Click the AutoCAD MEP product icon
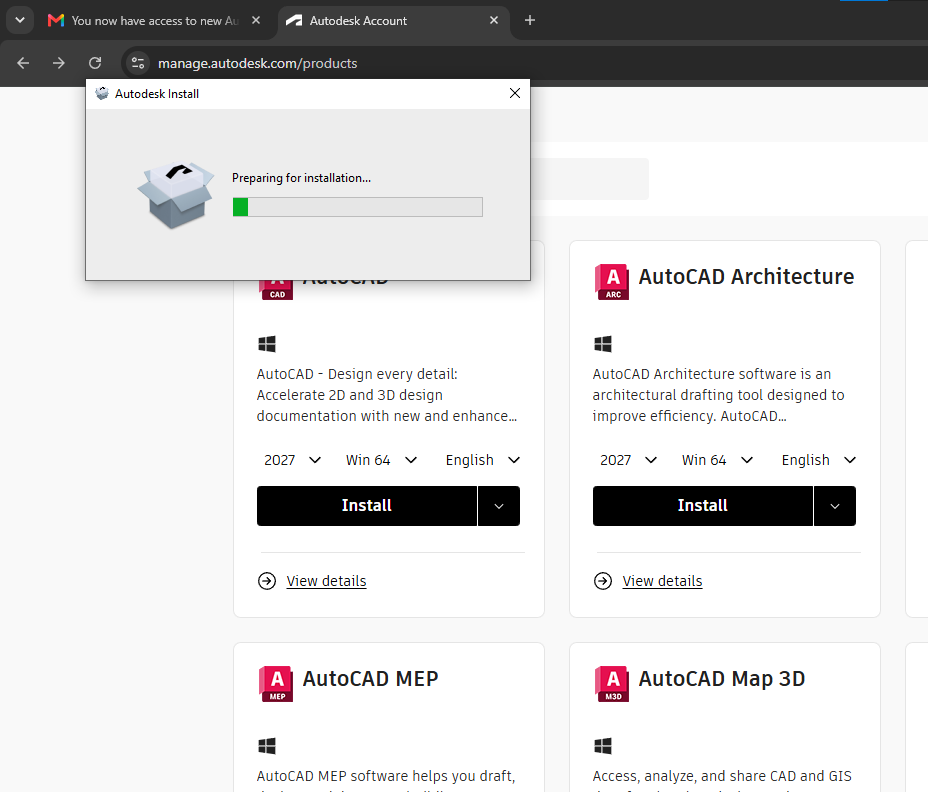Viewport: 928px width, 792px height. point(276,684)
